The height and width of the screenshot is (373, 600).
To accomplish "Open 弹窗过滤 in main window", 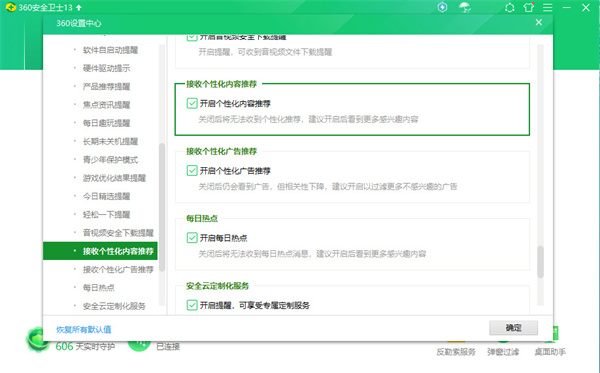I will (x=503, y=352).
